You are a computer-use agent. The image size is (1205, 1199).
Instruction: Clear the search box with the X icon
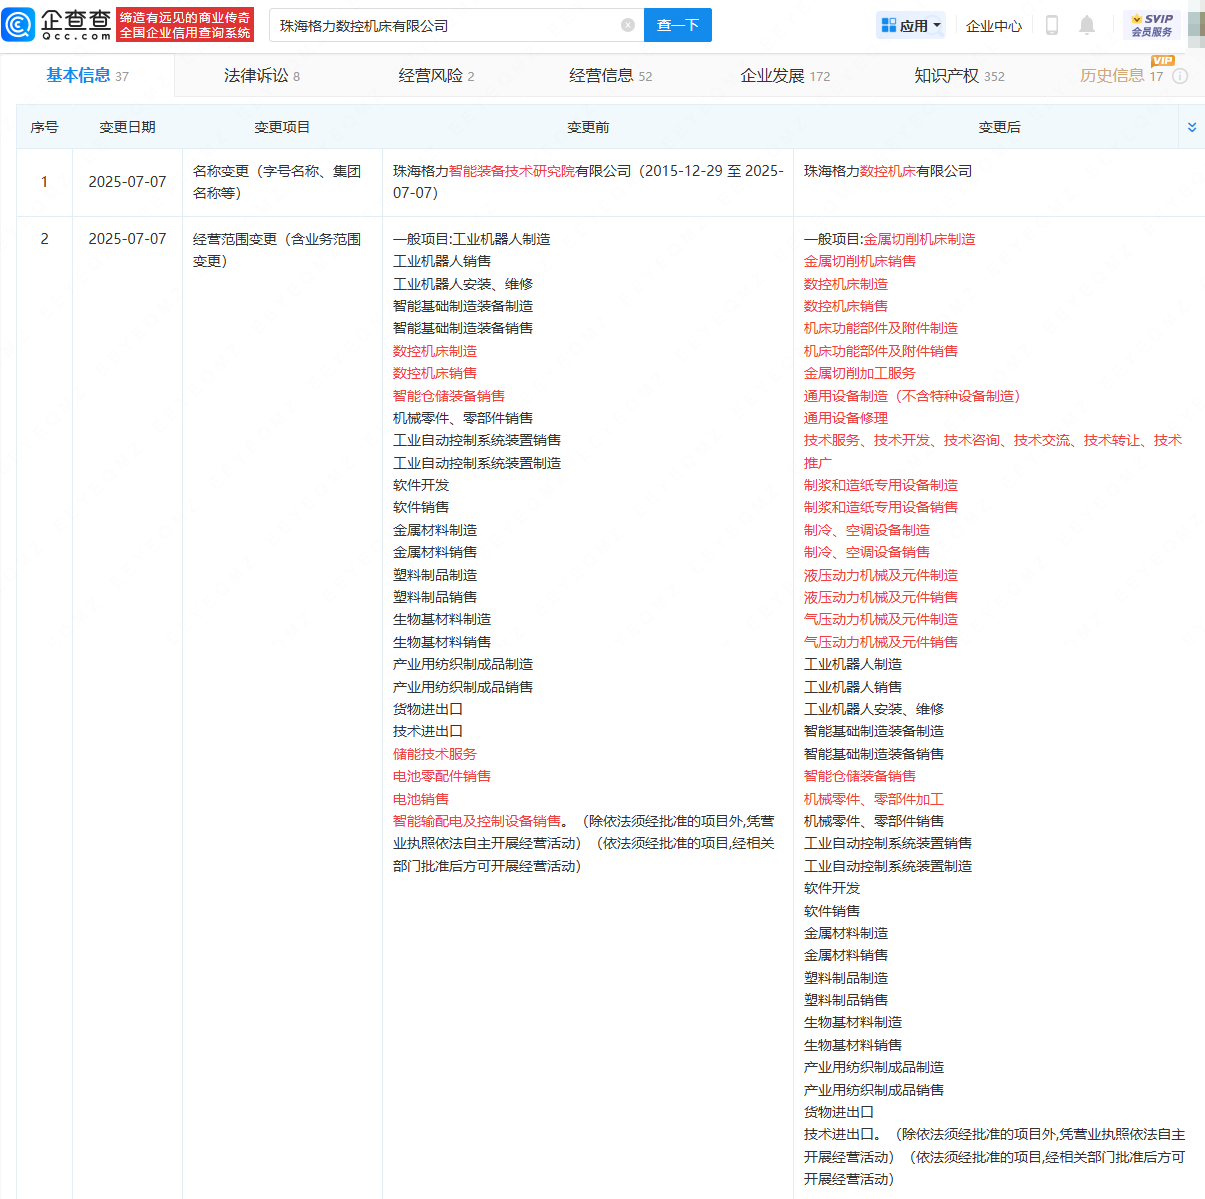628,25
